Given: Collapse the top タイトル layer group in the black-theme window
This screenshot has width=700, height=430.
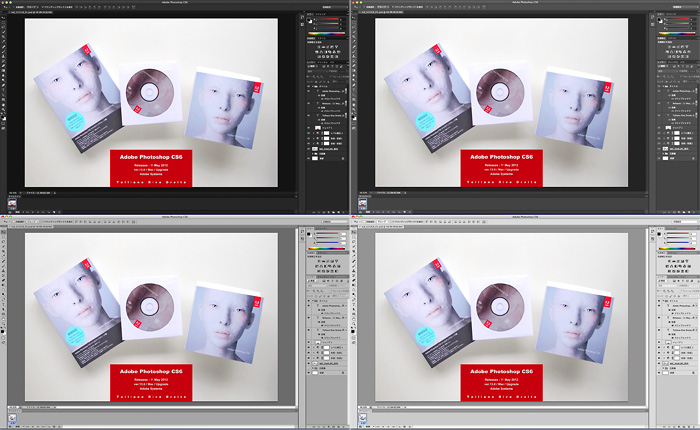Looking at the screenshot, I should pyautogui.click(x=313, y=86).
